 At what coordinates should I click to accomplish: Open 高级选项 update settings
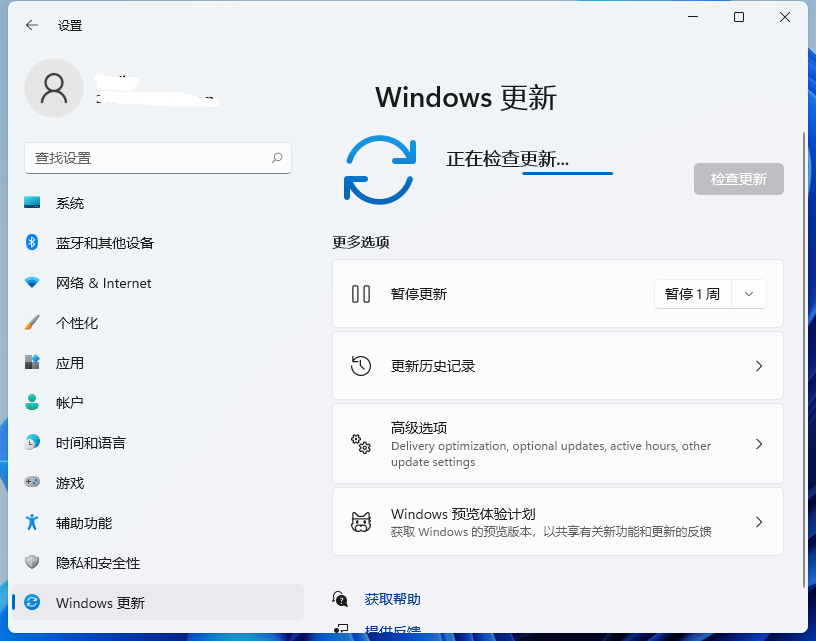pyautogui.click(x=557, y=443)
